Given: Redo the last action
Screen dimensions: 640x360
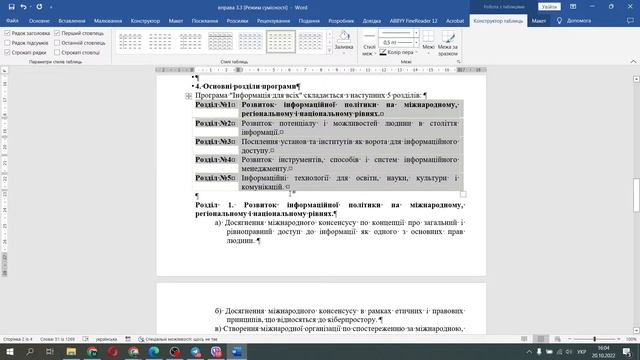Looking at the screenshot, I should click(x=39, y=7).
